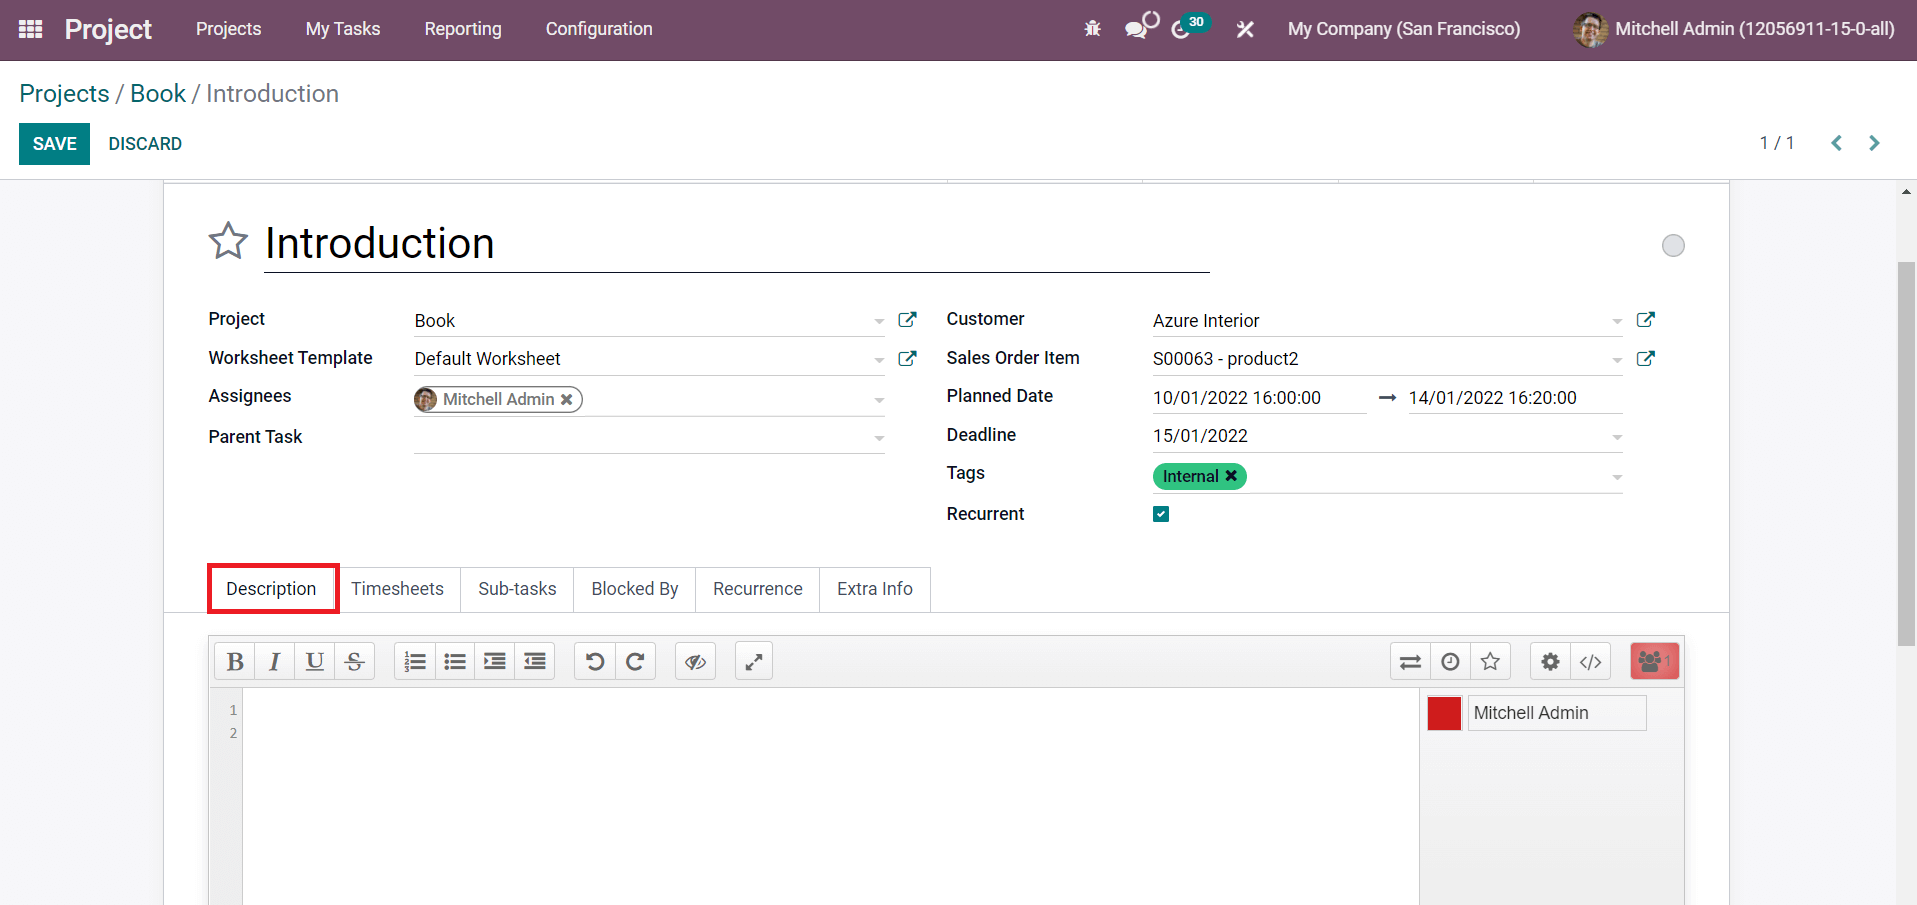Expand the Parent Task dropdown
The height and width of the screenshot is (905, 1917).
pos(879,438)
